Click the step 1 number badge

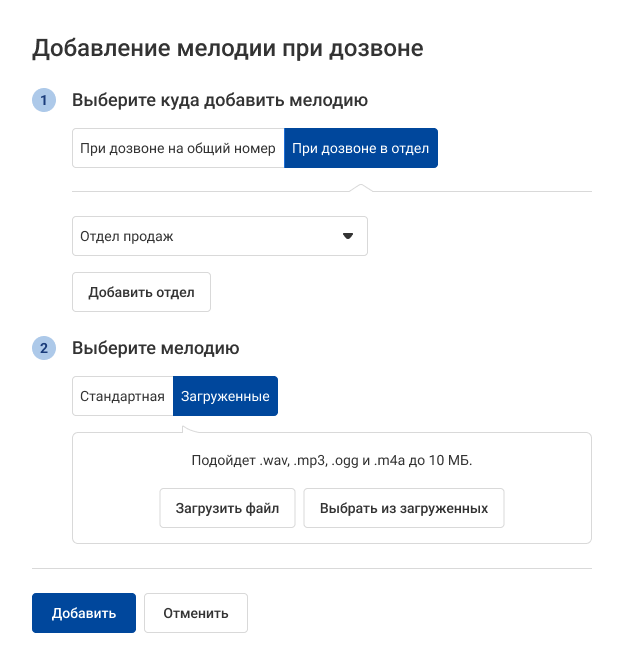44,100
